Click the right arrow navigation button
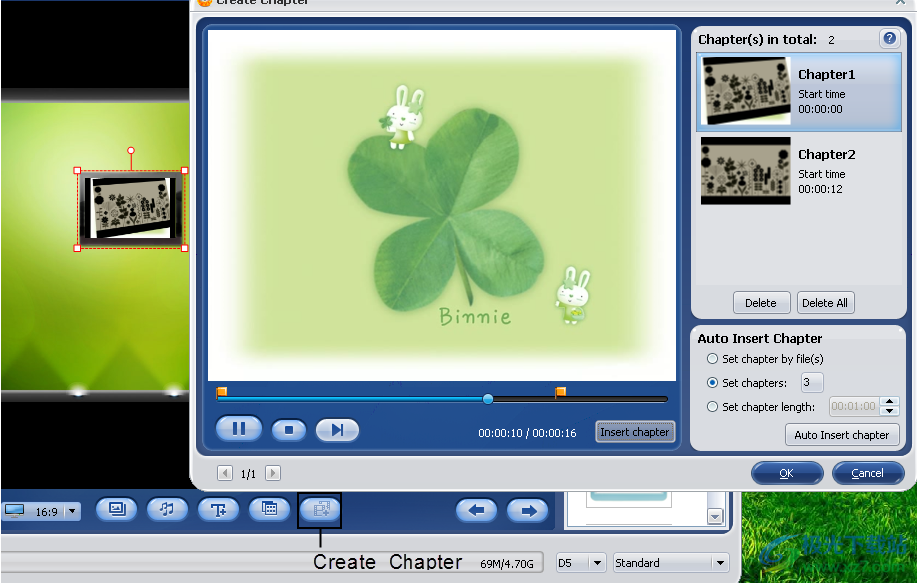Viewport: 918px width, 583px height. [x=527, y=510]
